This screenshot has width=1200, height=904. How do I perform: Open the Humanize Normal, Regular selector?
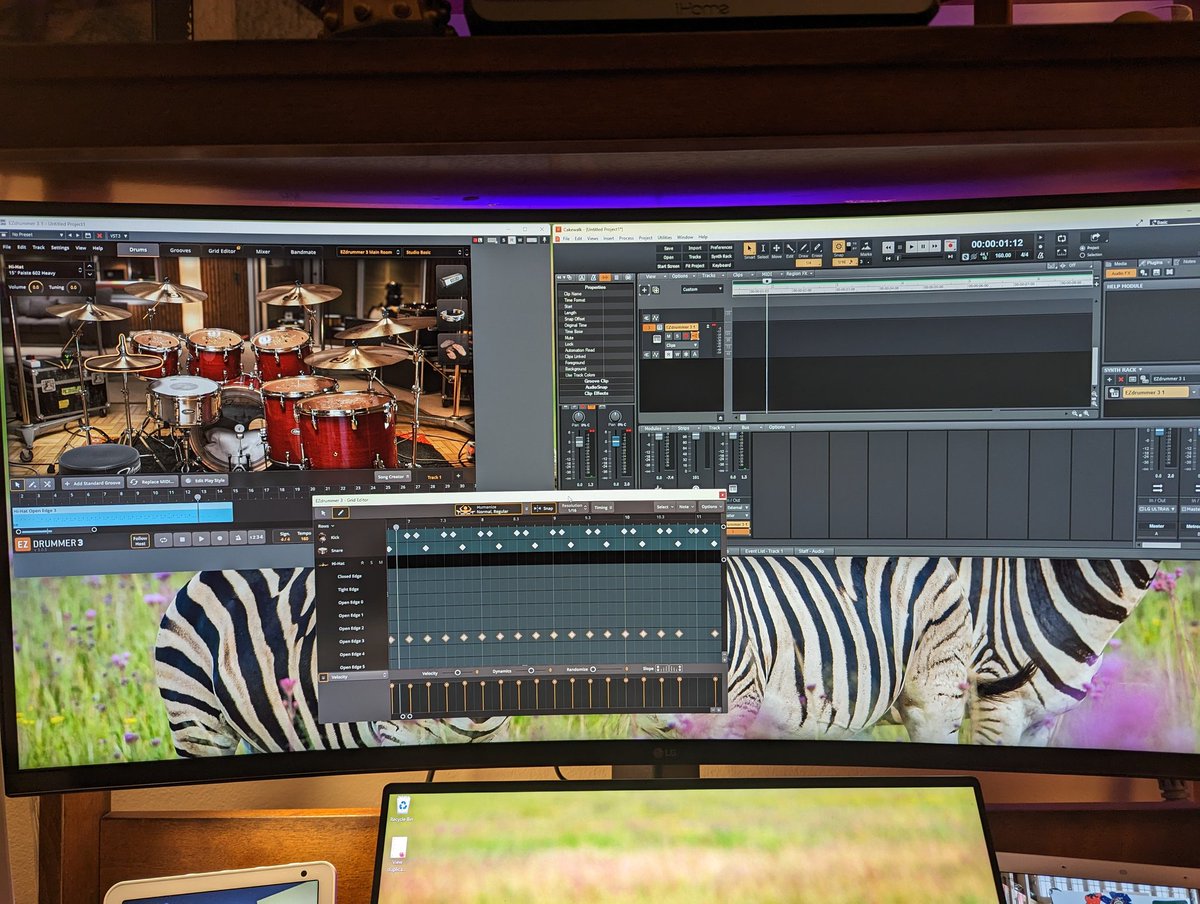point(488,509)
